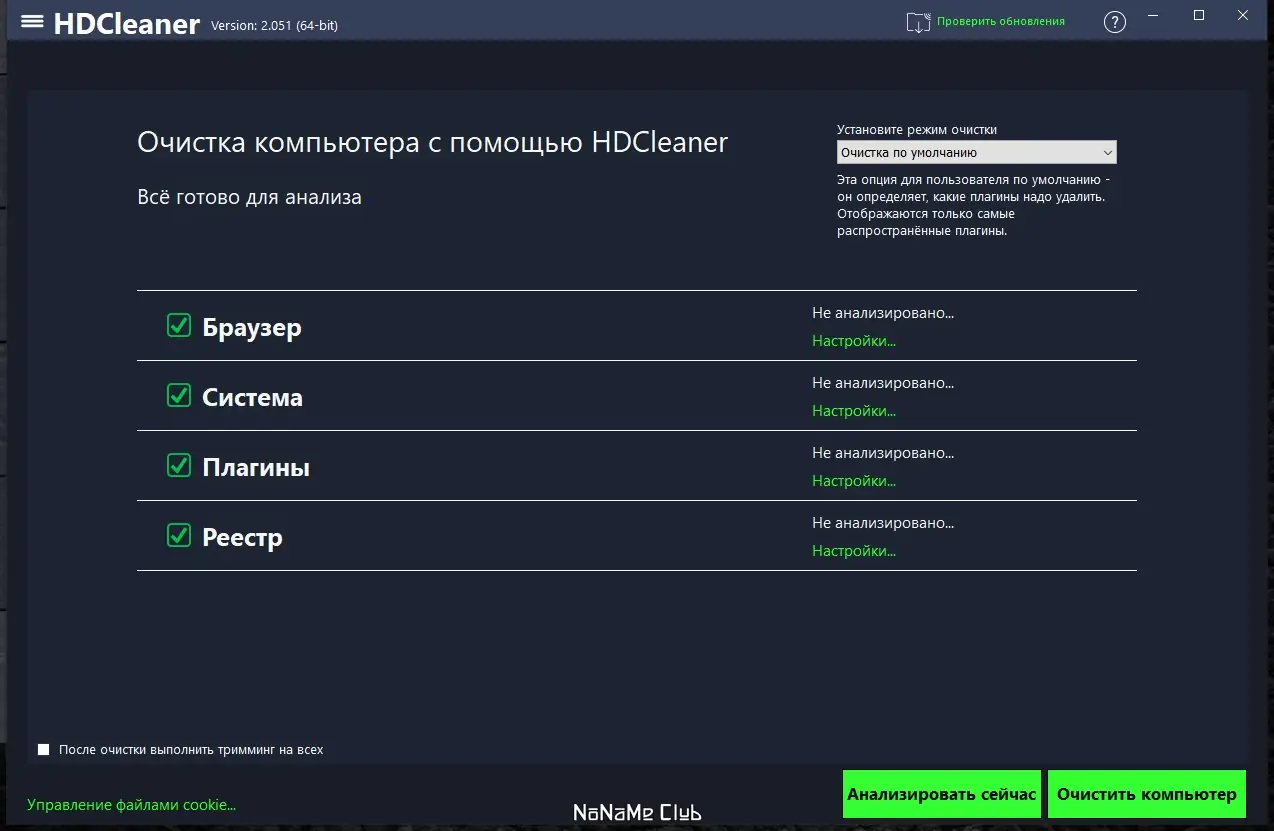Maximize the HDCleaner window
Screen dimensions: 1274x831
[x=1199, y=15]
